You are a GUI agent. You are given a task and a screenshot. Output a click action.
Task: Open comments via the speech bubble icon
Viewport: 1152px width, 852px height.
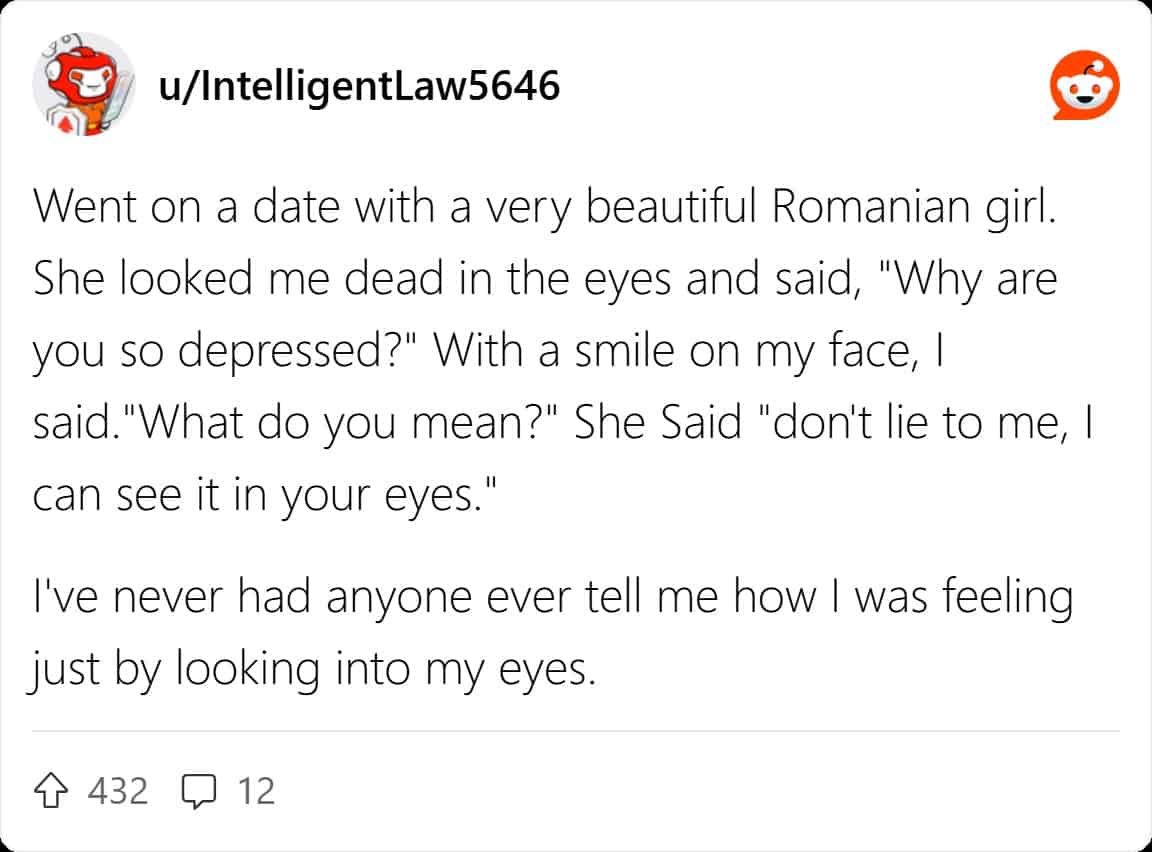[x=198, y=792]
